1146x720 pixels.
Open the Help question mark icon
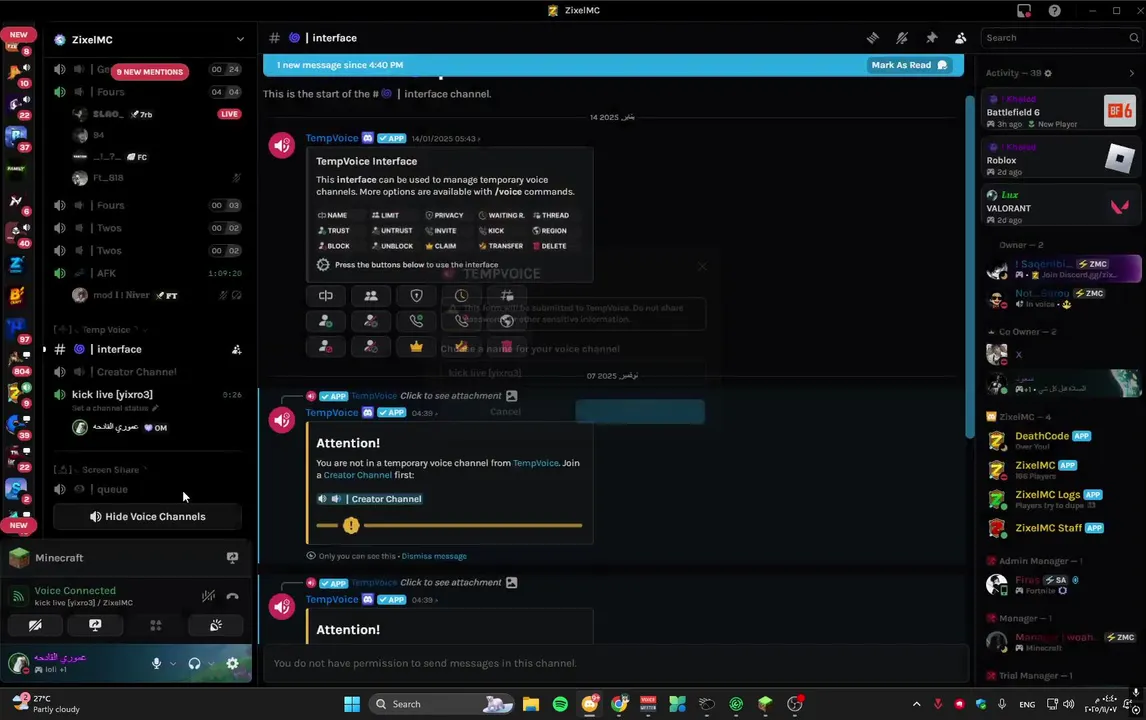[1055, 10]
